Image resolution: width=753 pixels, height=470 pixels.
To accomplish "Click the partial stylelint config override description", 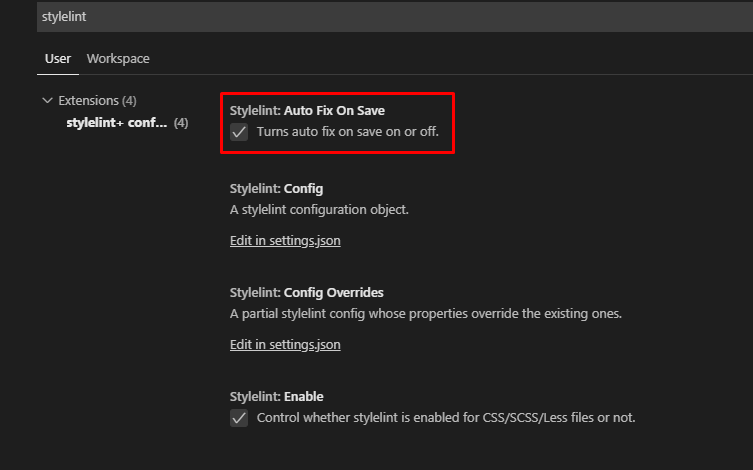I will coord(426,313).
